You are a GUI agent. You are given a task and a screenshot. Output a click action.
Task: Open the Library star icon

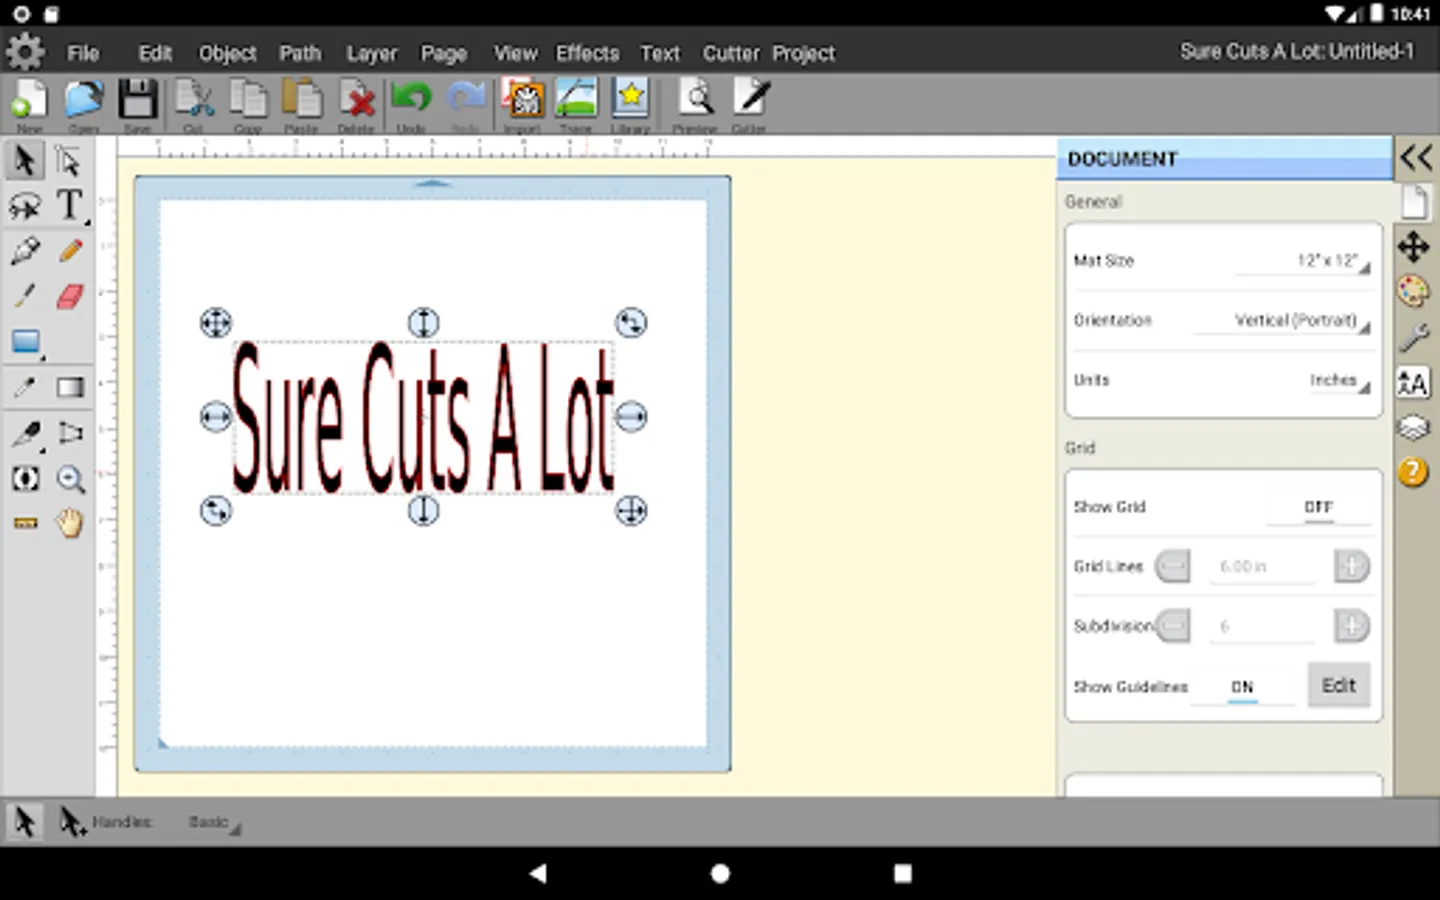point(631,100)
